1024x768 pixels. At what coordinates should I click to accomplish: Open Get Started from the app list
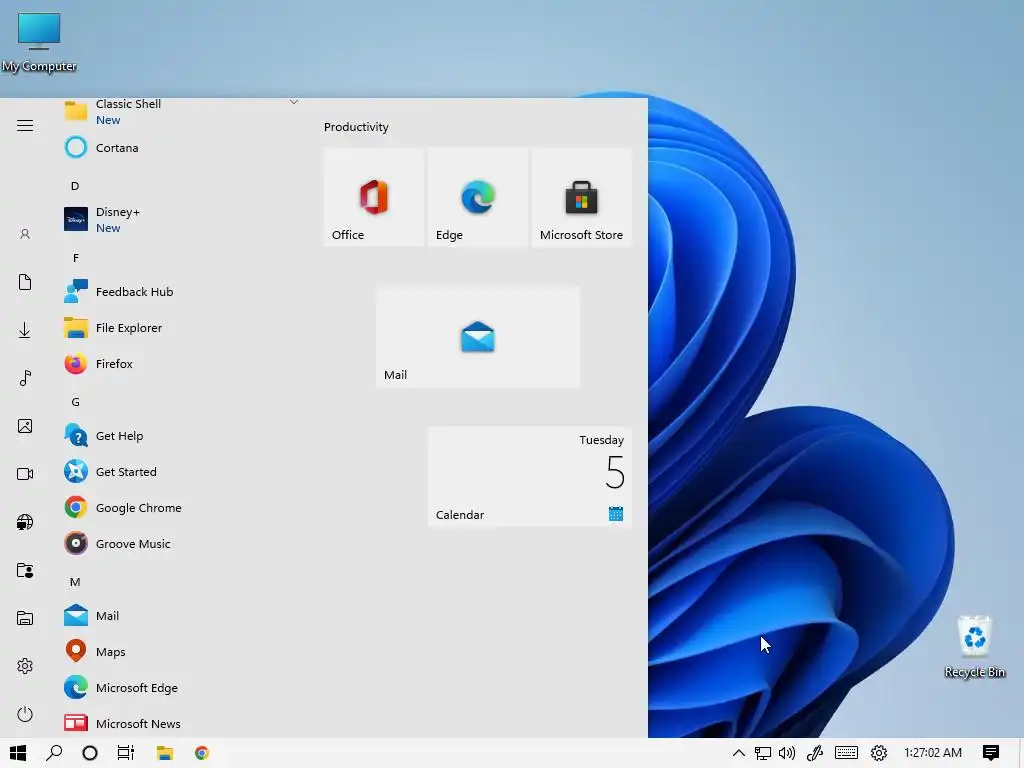pos(182,472)
